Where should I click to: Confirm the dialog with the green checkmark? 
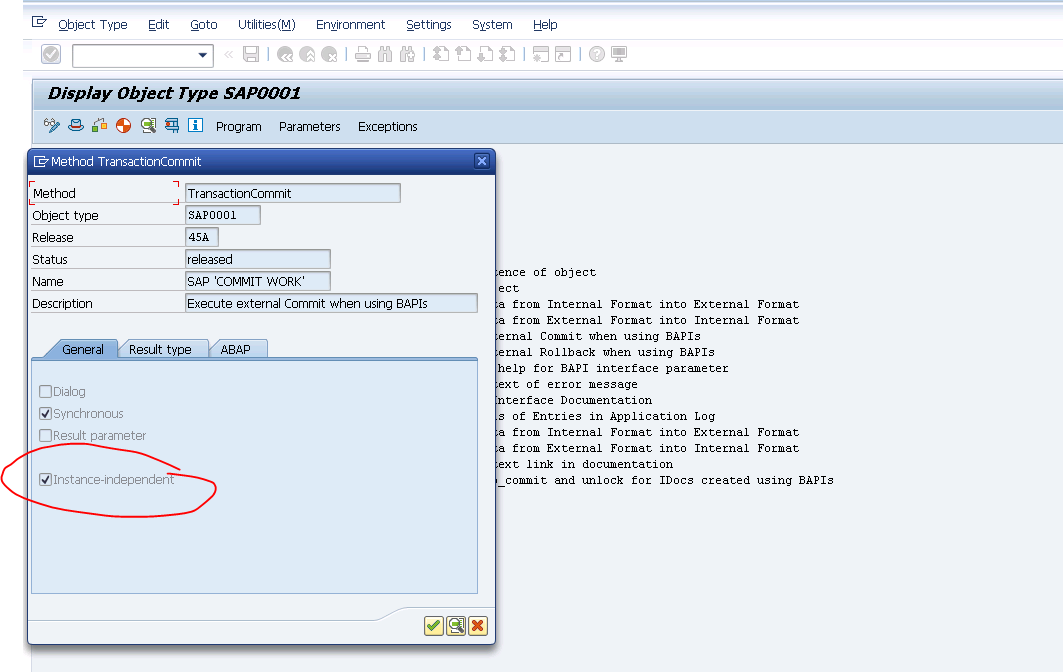[x=433, y=625]
